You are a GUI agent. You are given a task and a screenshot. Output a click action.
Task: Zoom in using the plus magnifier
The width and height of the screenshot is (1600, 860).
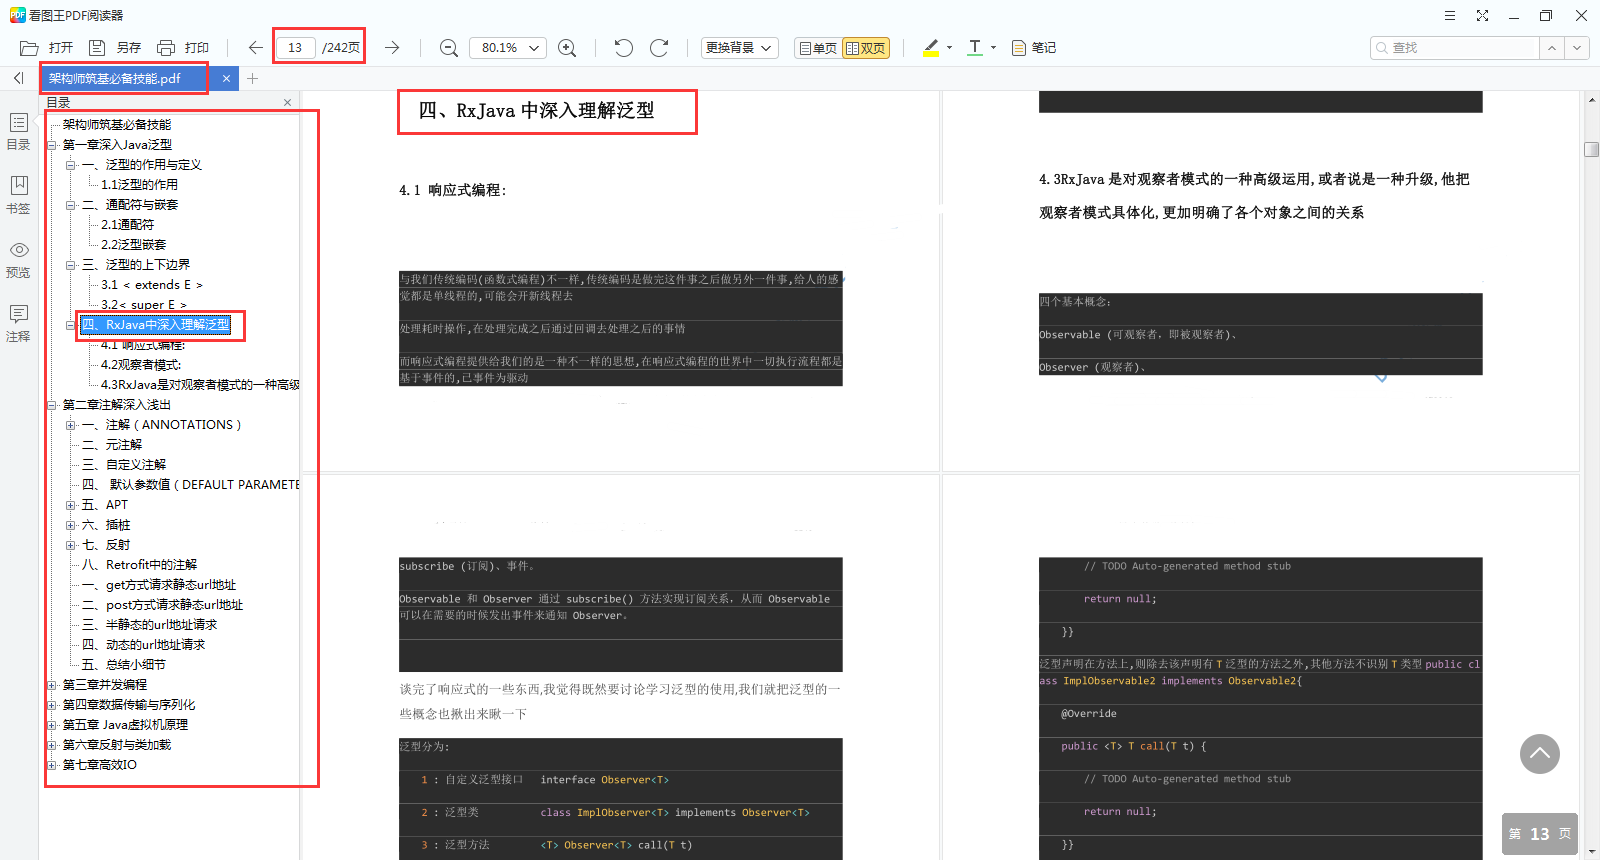pos(567,48)
